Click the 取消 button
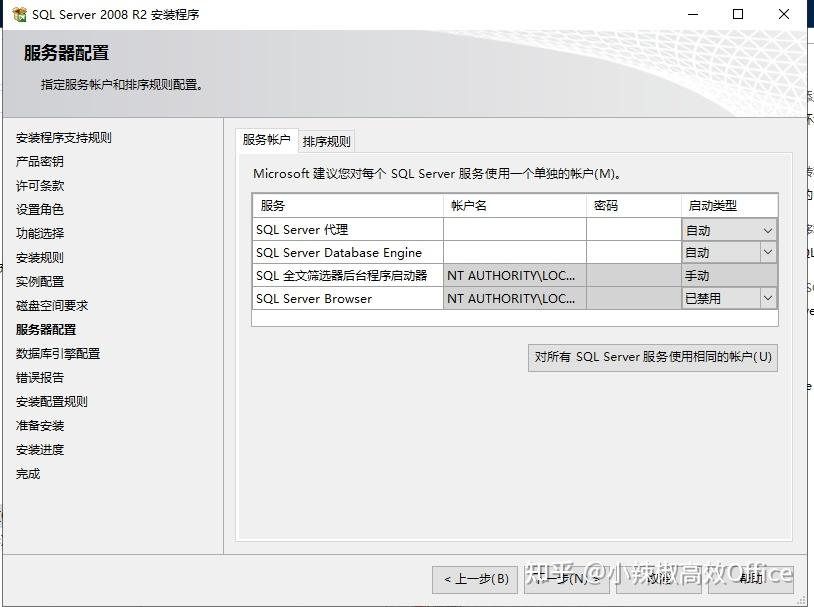The height and width of the screenshot is (607, 814). (657, 580)
